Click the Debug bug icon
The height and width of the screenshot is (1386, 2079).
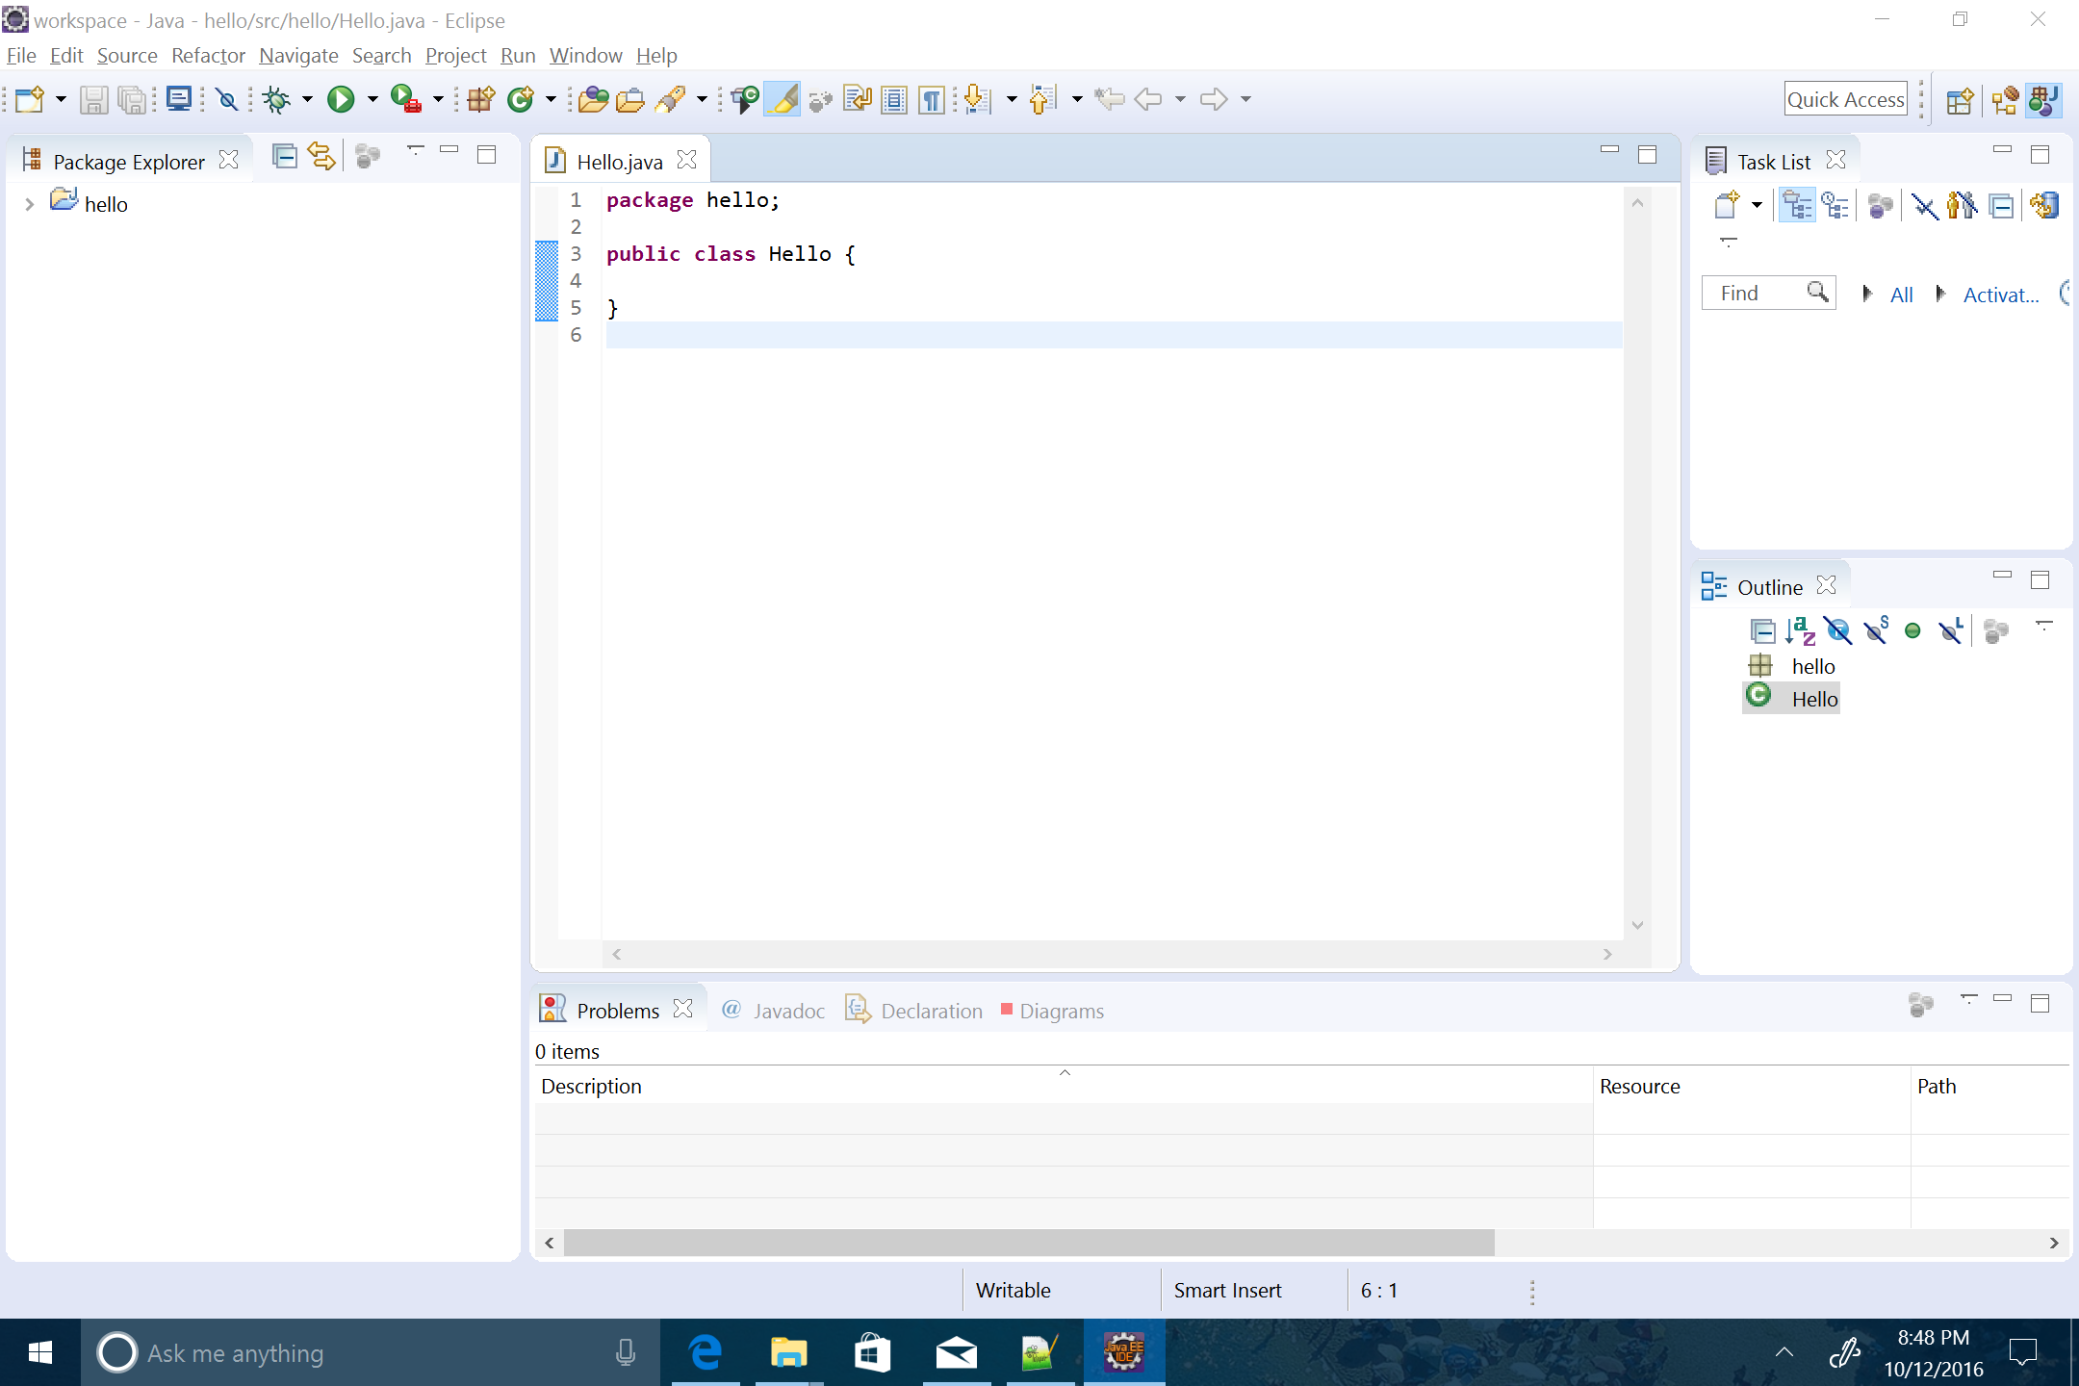click(x=276, y=98)
